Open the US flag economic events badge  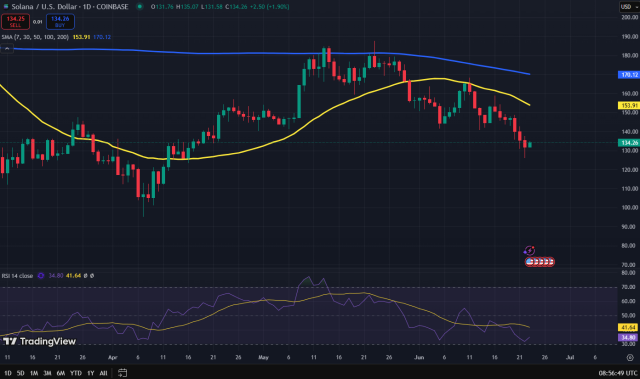540,262
